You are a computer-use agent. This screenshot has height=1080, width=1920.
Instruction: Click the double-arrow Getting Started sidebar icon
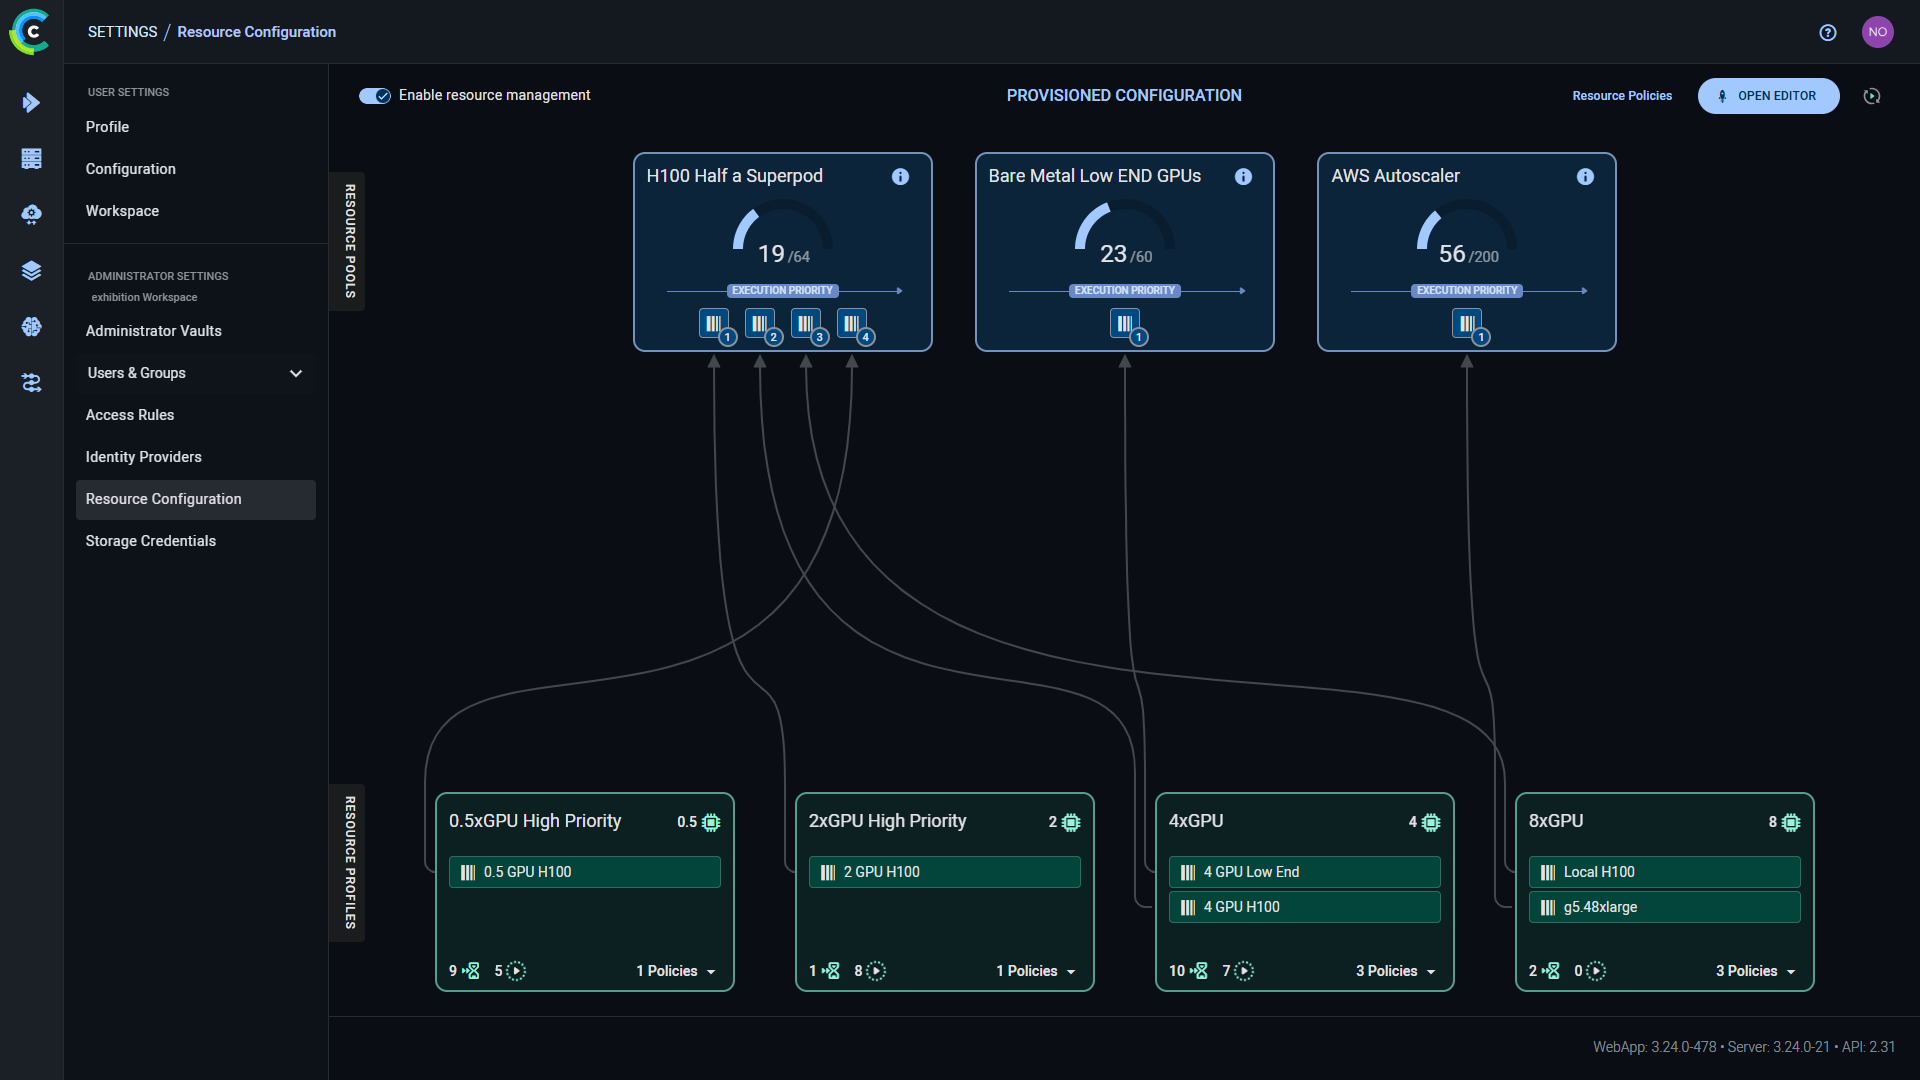coord(31,102)
